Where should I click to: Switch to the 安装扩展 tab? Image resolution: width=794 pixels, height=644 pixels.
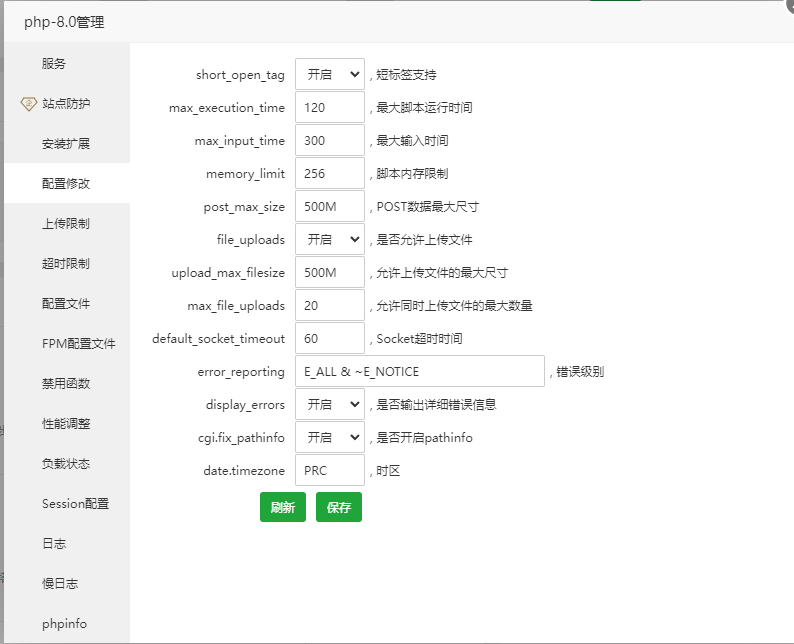66,144
